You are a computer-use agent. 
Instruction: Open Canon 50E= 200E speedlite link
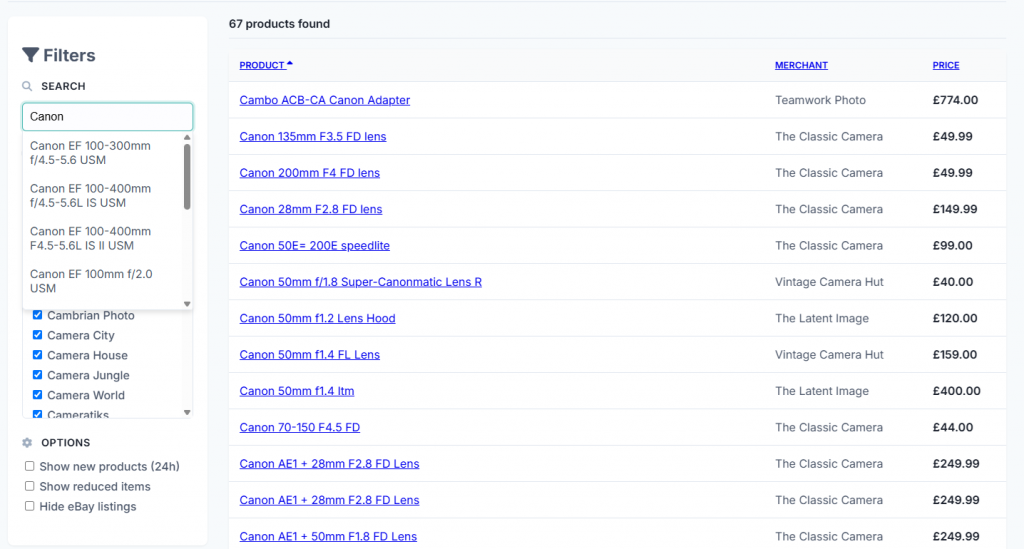(315, 245)
